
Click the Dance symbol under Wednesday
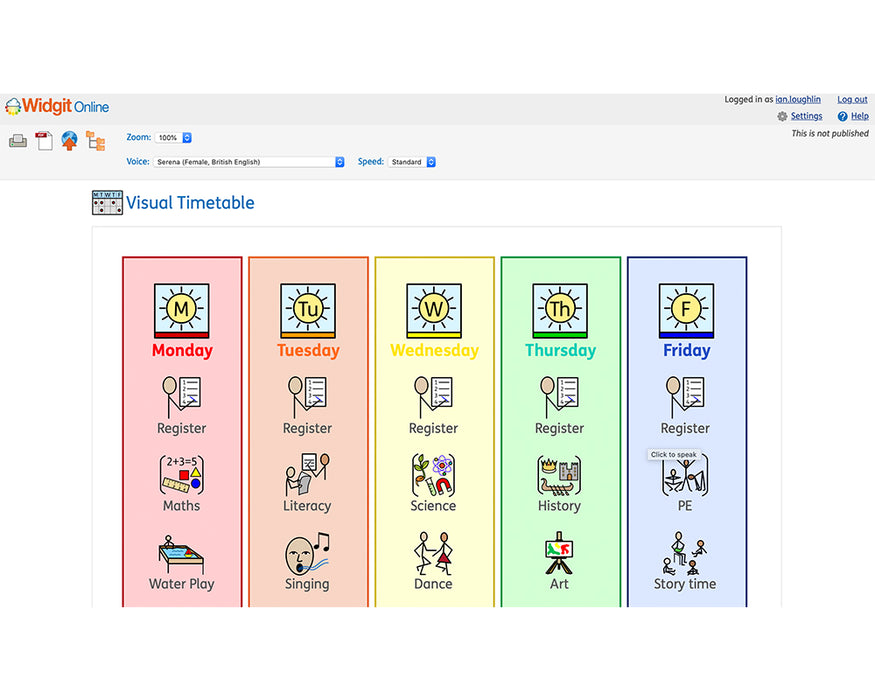coord(433,553)
